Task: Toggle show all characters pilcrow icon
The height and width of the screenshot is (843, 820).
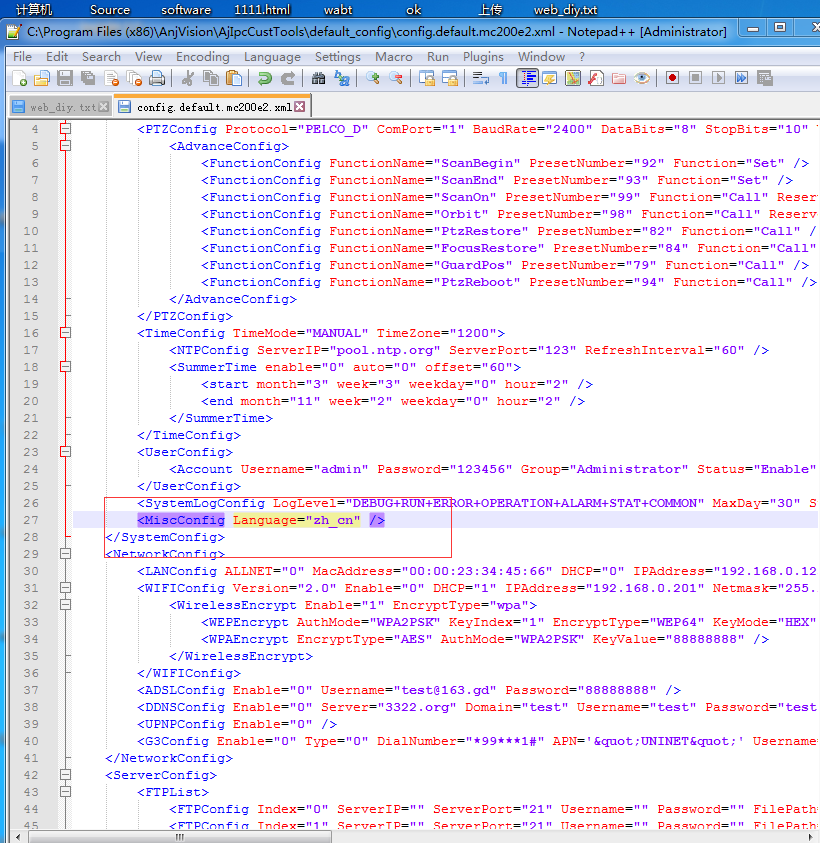Action: [503, 78]
